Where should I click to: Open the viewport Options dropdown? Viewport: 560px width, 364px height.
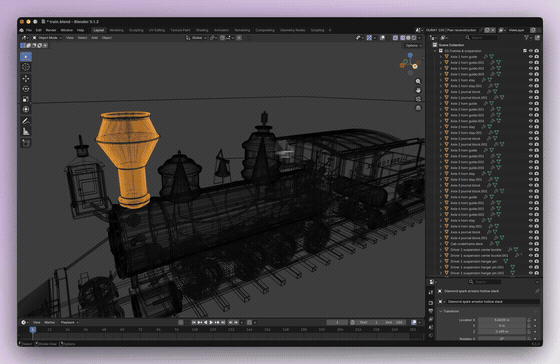pyautogui.click(x=414, y=45)
